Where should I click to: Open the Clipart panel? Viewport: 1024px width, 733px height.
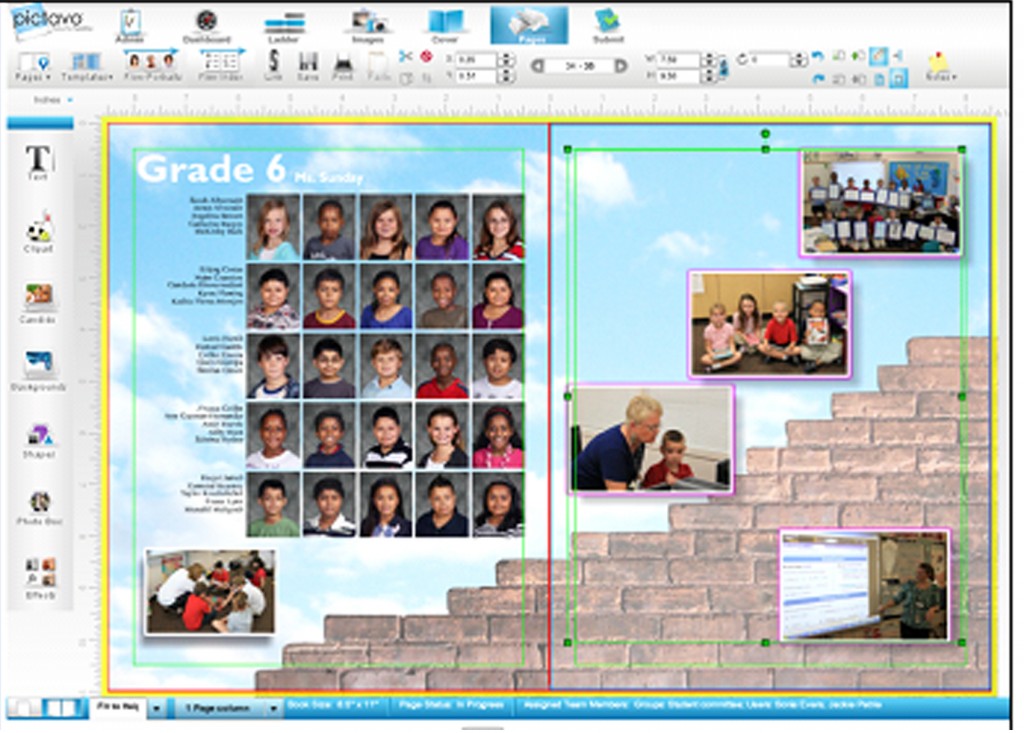(x=38, y=232)
